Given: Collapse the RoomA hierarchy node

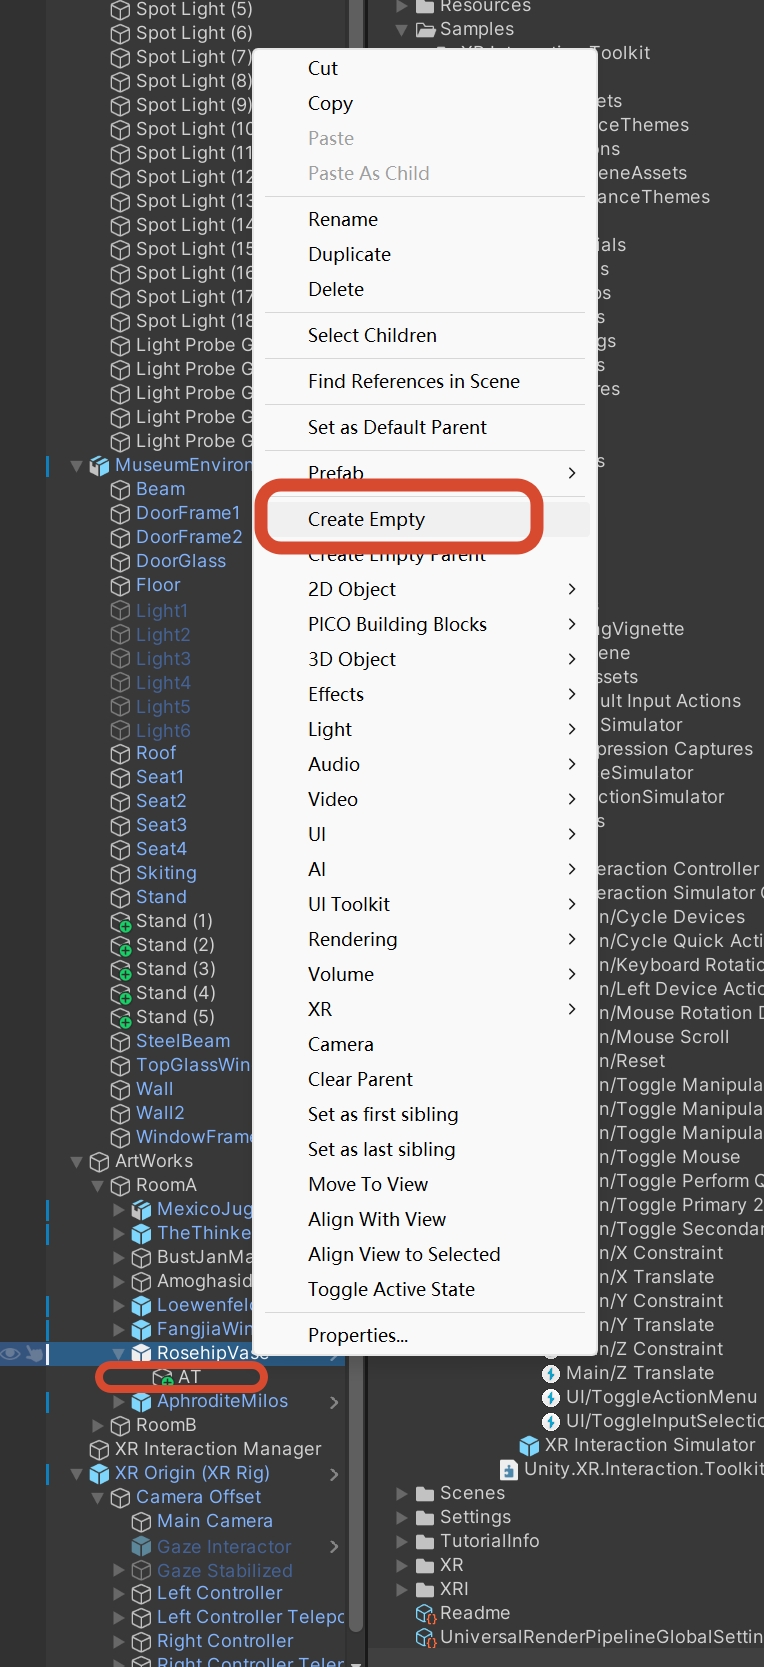Looking at the screenshot, I should (x=97, y=1185).
